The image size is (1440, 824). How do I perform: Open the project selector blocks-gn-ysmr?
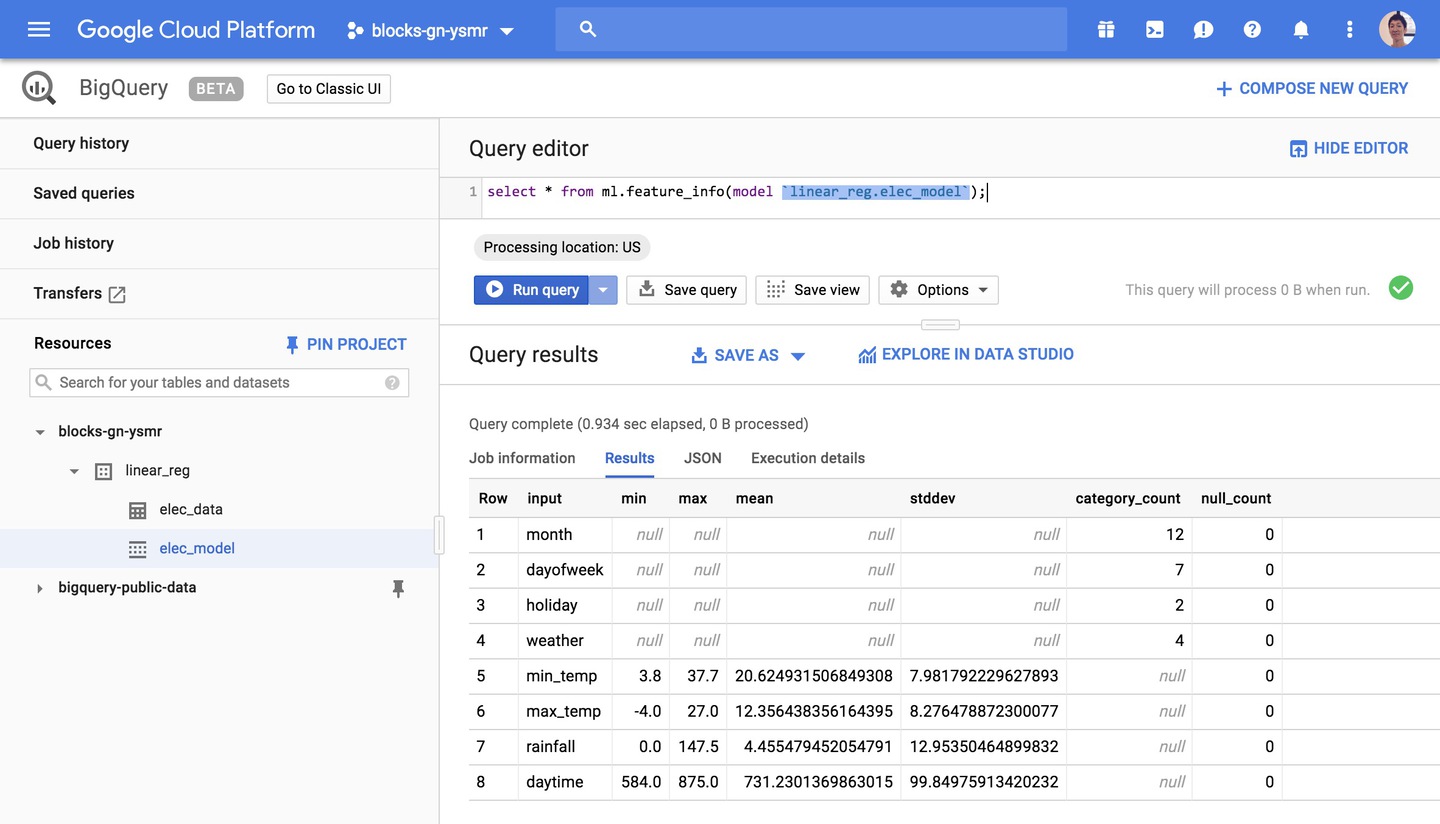click(430, 30)
